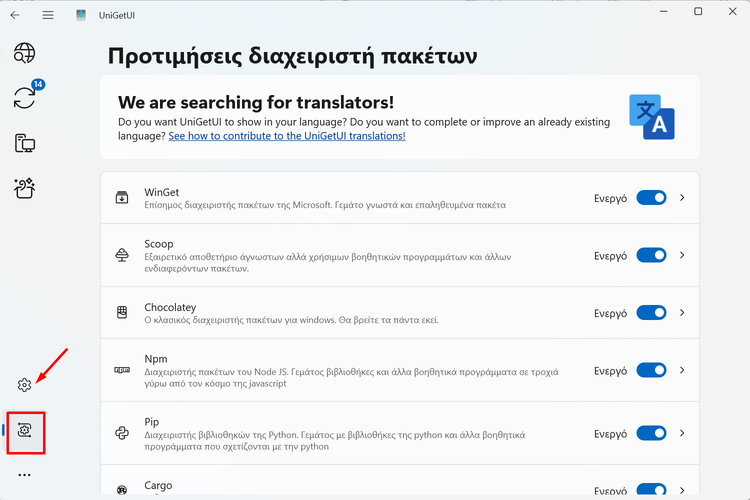Image resolution: width=750 pixels, height=500 pixels.
Task: Switch off the Pip toggle
Action: [651, 433]
